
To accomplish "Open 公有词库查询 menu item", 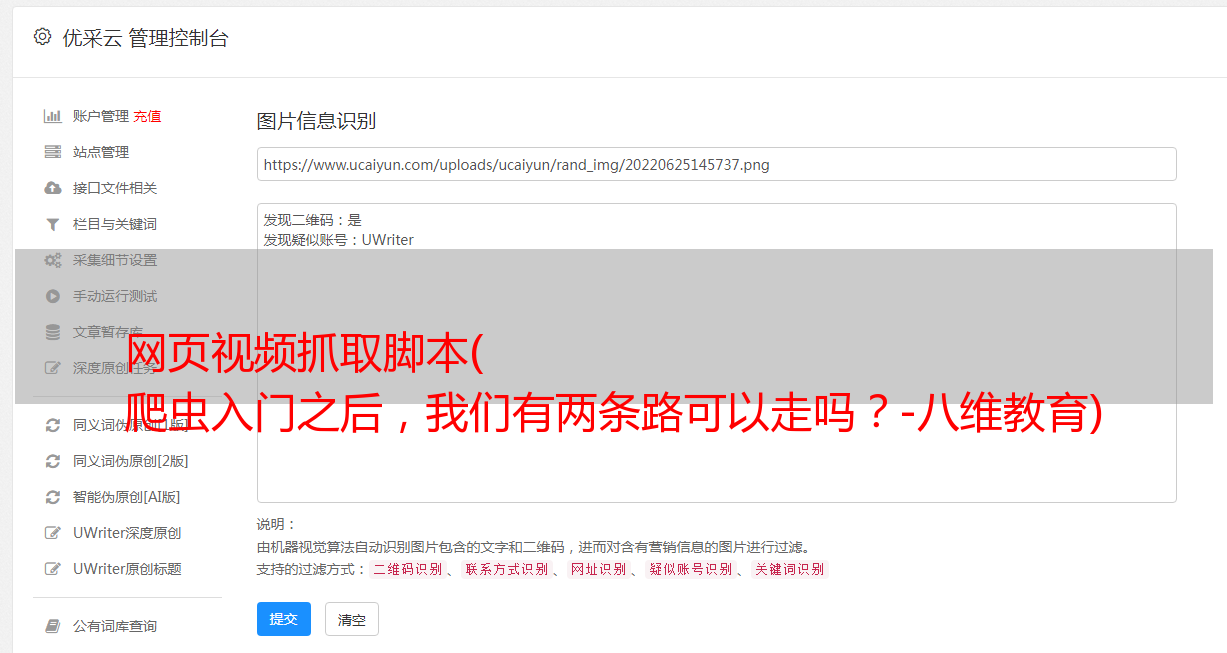I will pyautogui.click(x=115, y=626).
